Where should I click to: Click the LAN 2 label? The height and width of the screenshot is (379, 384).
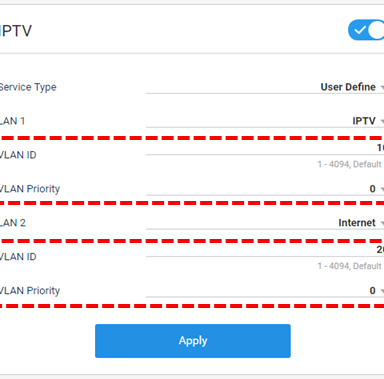[x=13, y=223]
